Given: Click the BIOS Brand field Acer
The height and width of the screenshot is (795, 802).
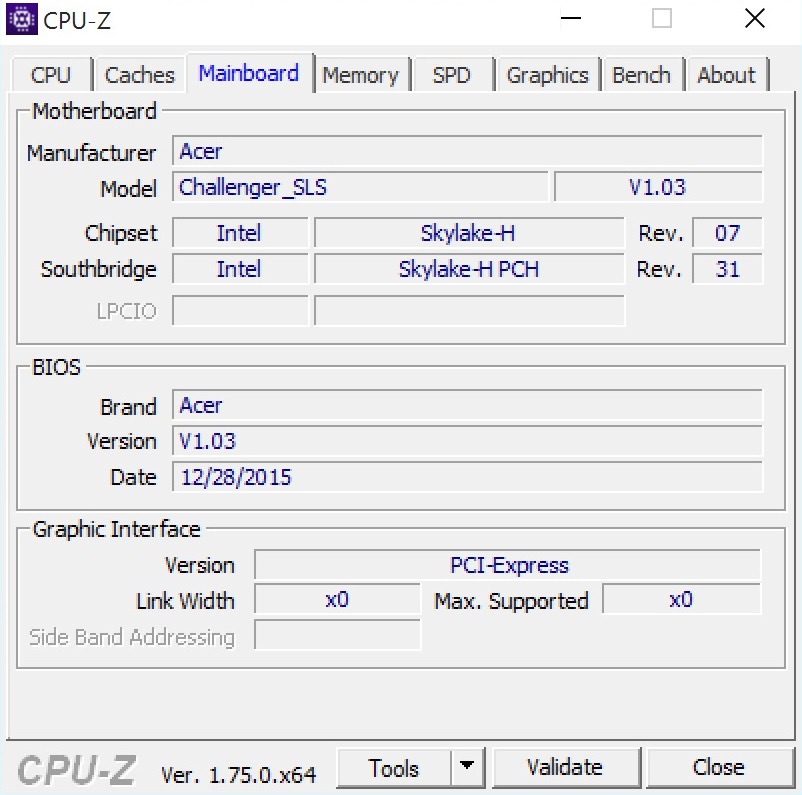Looking at the screenshot, I should pyautogui.click(x=467, y=405).
